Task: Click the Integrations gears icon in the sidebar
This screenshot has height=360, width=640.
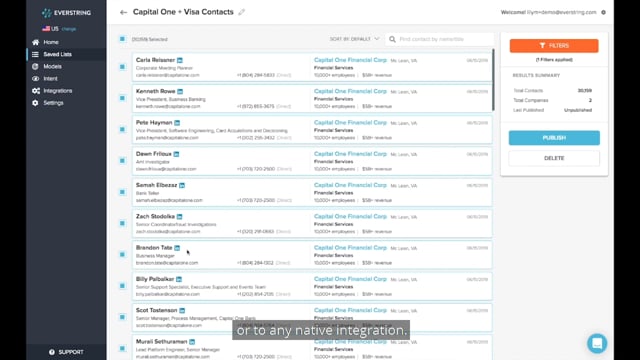Action: [x=36, y=91]
